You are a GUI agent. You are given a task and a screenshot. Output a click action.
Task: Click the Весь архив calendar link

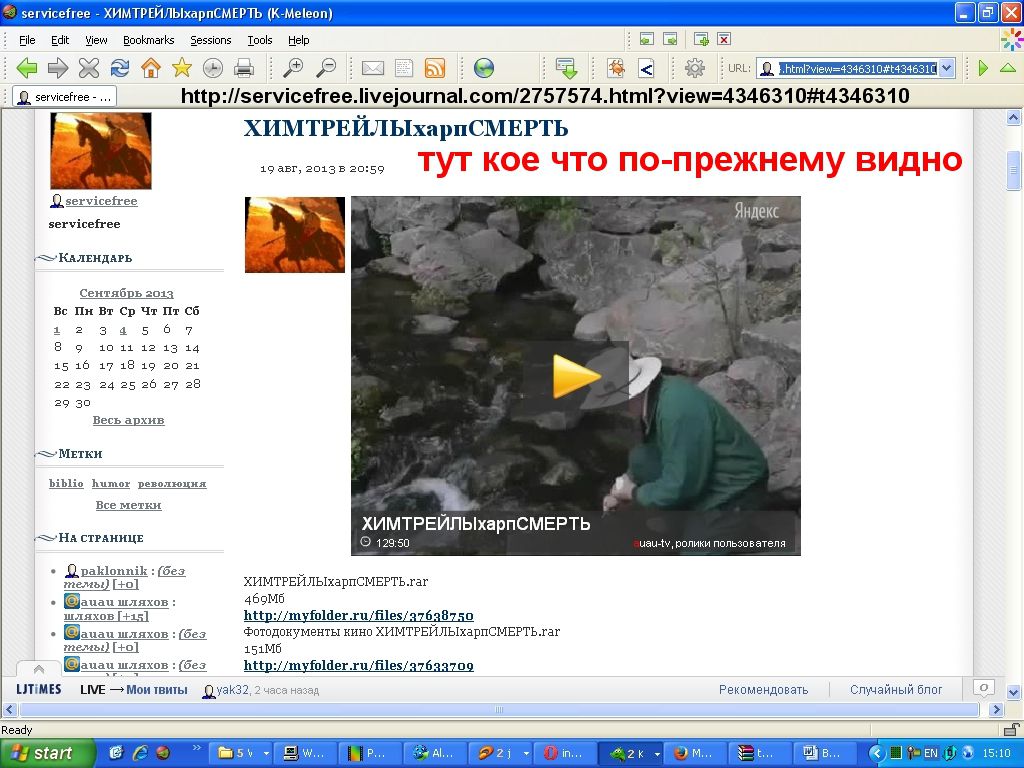coord(128,420)
